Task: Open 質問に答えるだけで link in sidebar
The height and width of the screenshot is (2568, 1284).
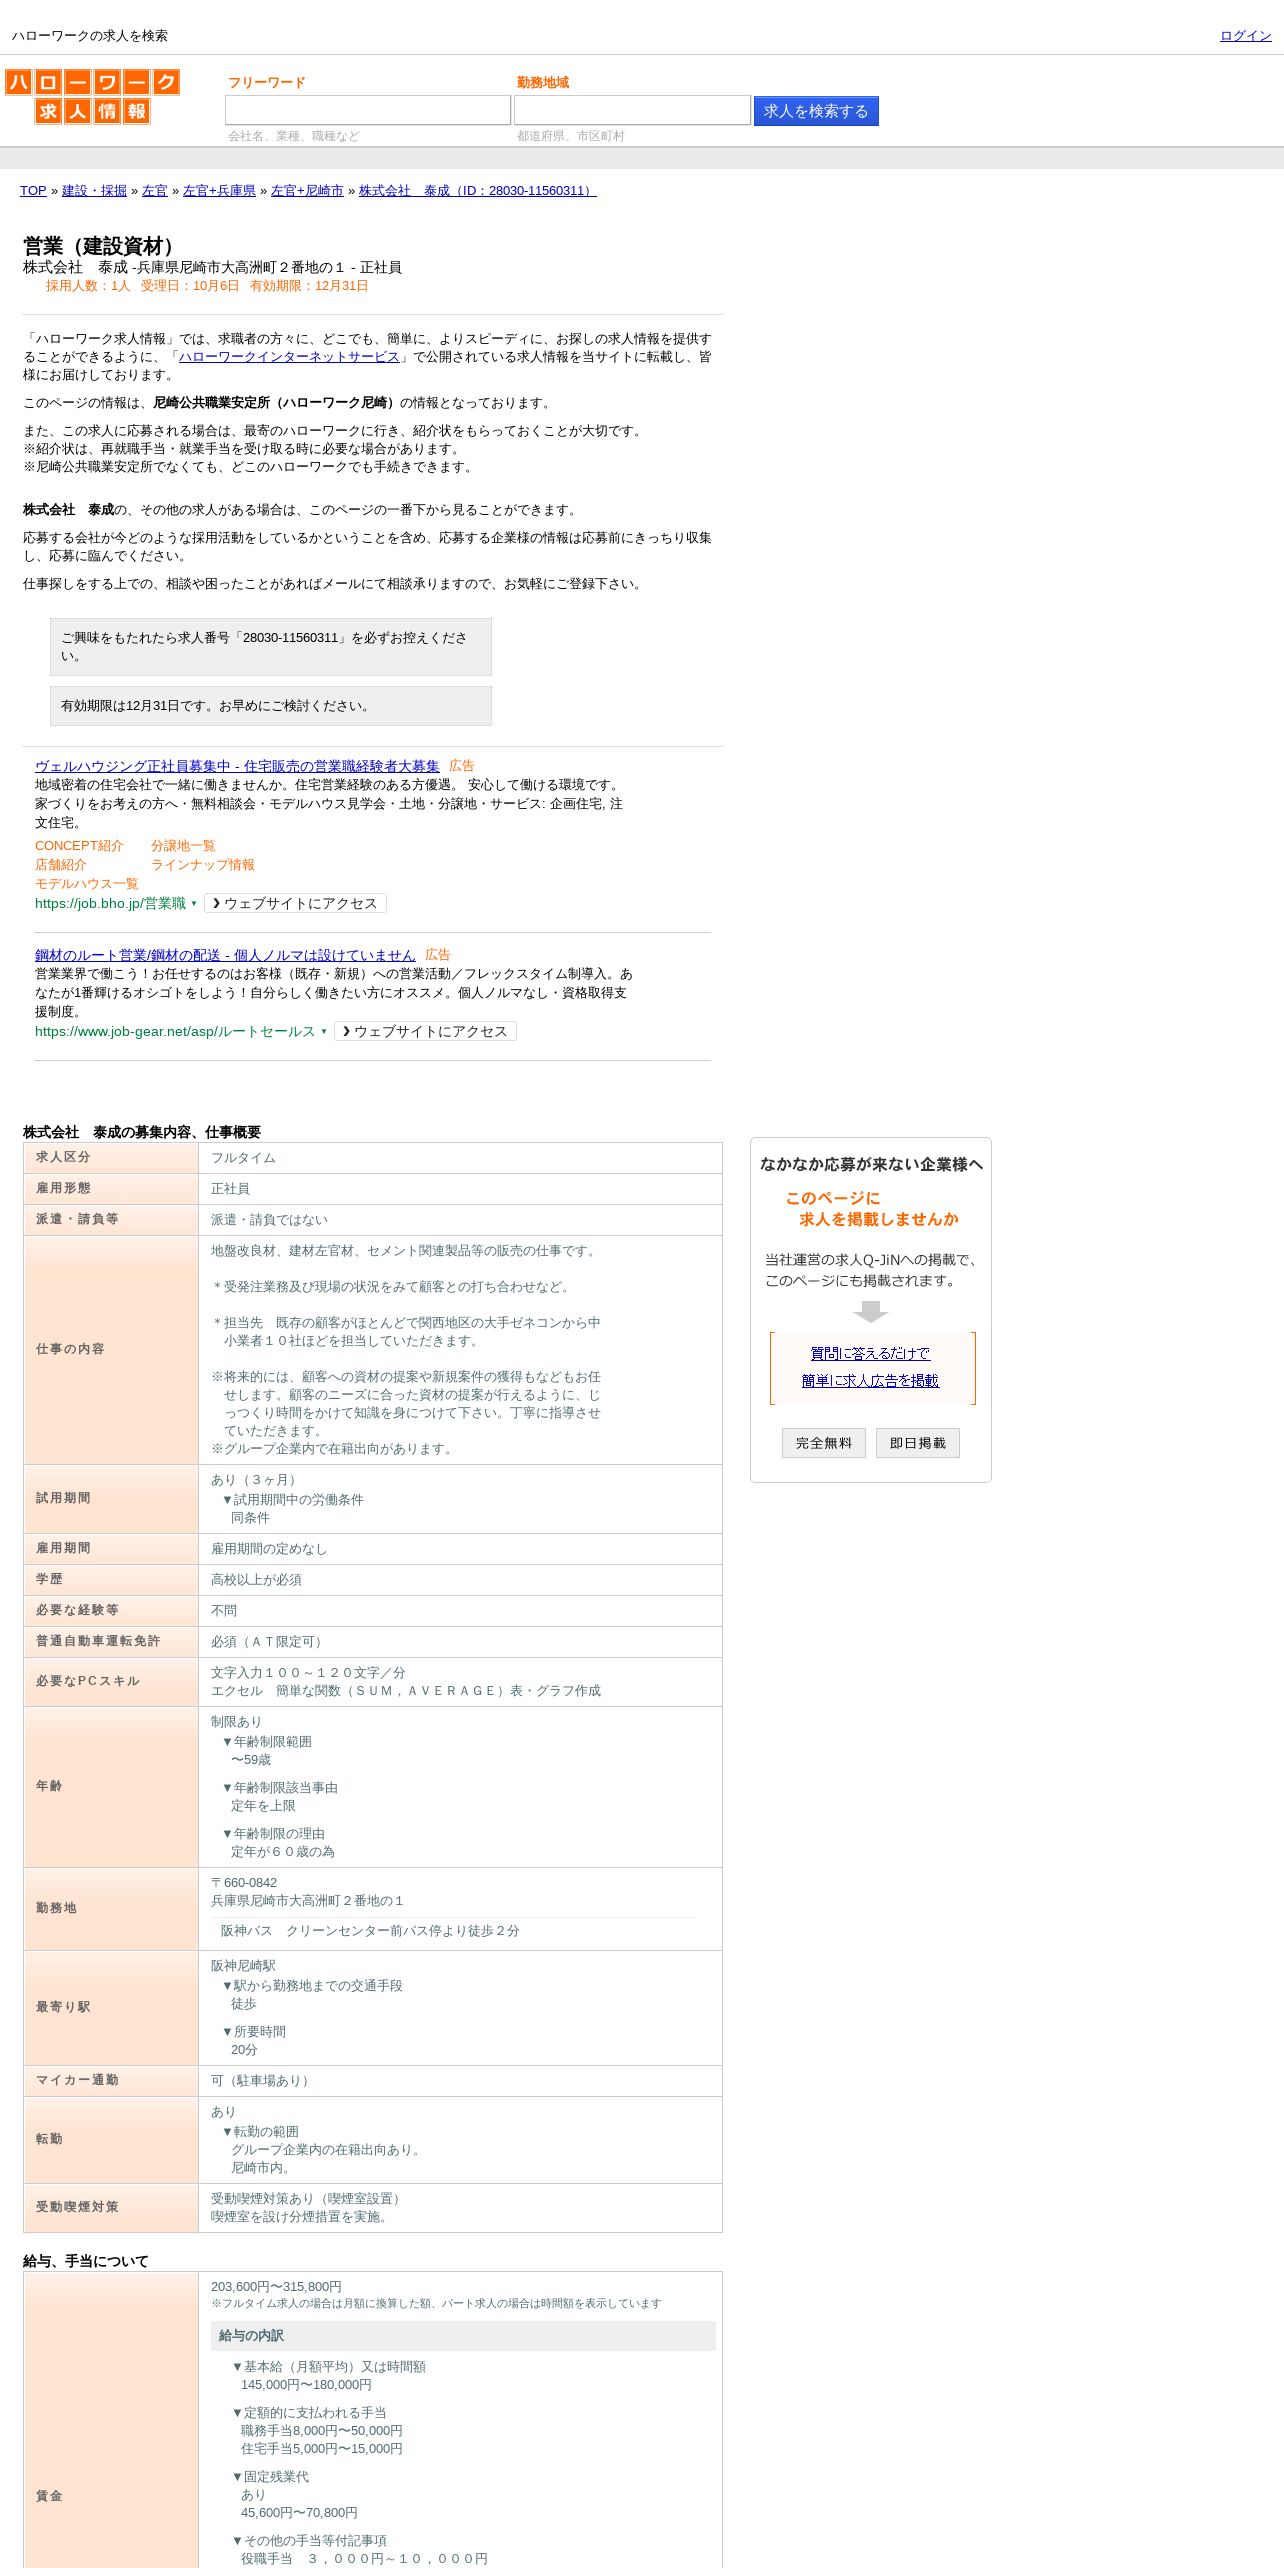Action: (870, 1354)
